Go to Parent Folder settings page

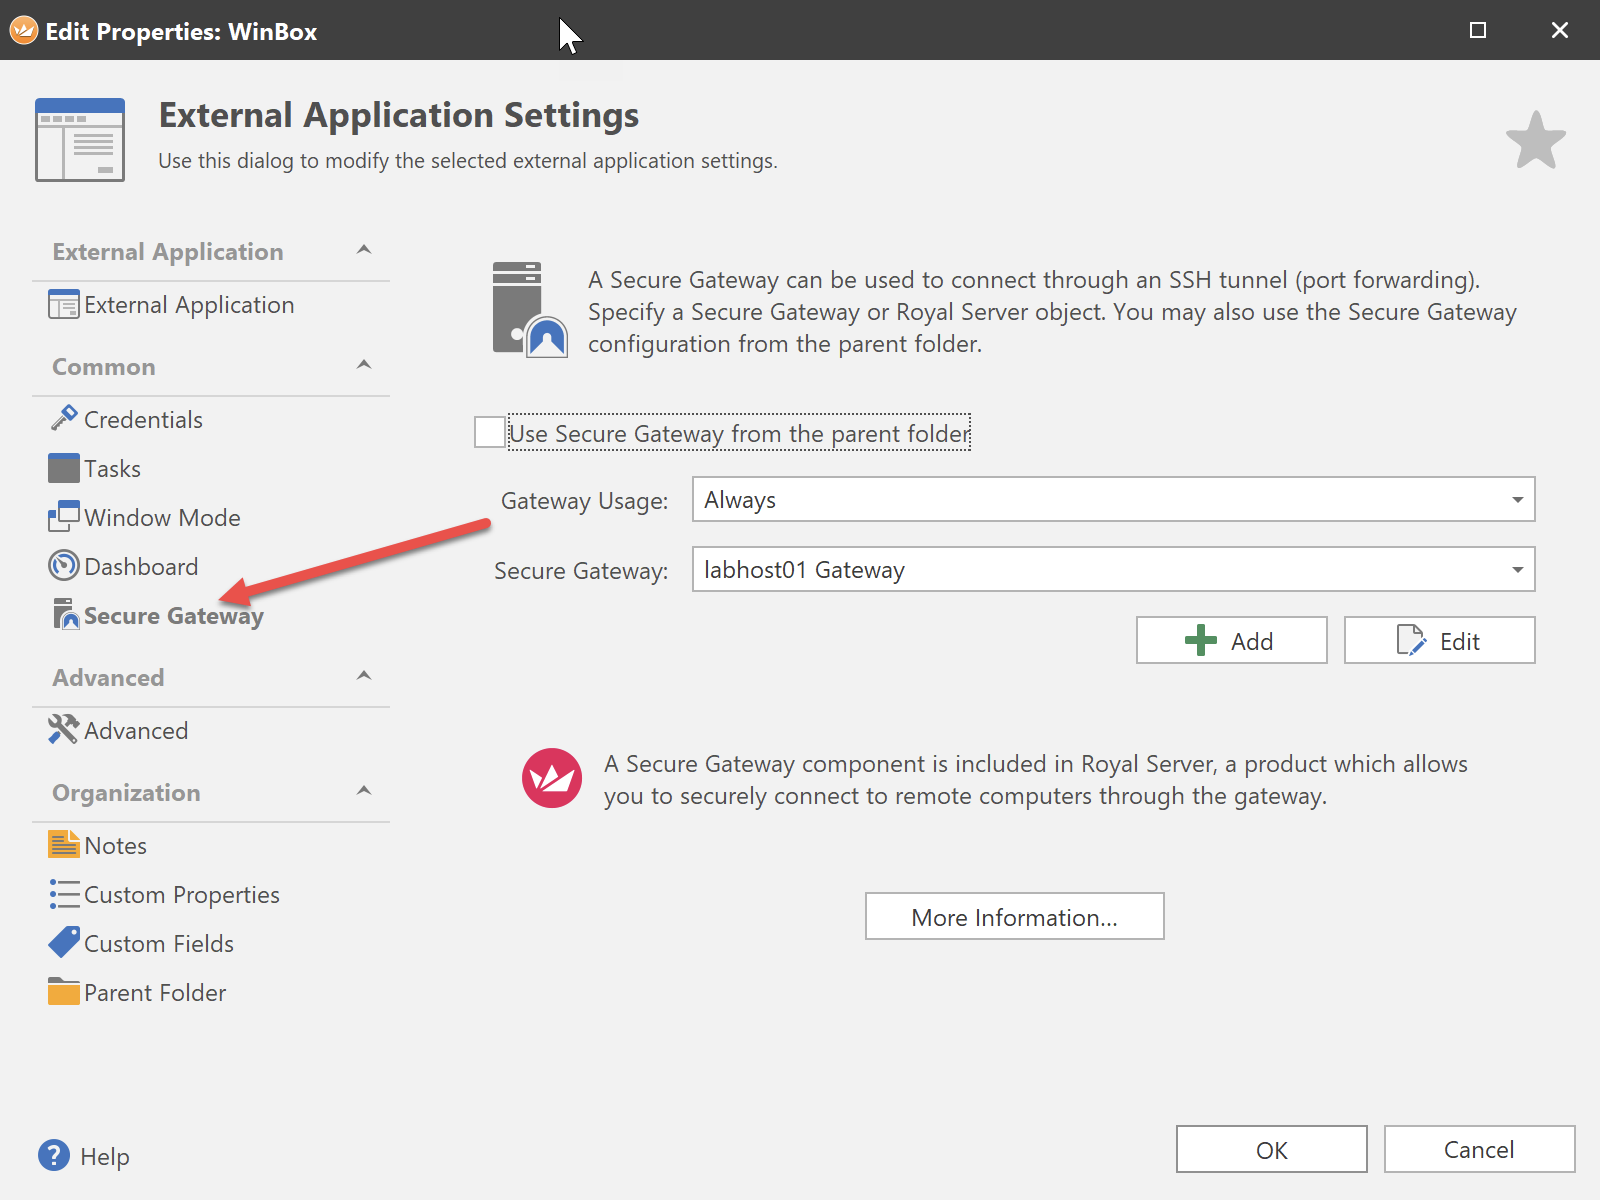tap(154, 993)
